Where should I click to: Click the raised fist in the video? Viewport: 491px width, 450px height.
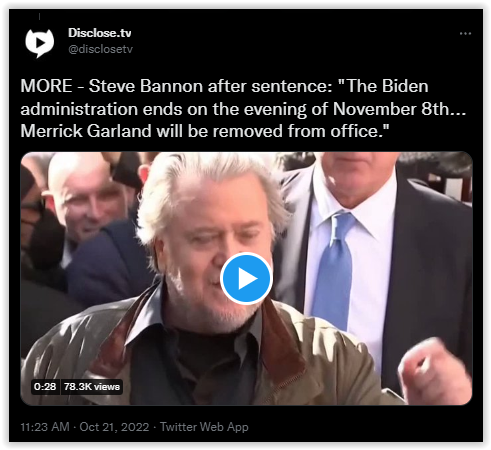pyautogui.click(x=432, y=368)
